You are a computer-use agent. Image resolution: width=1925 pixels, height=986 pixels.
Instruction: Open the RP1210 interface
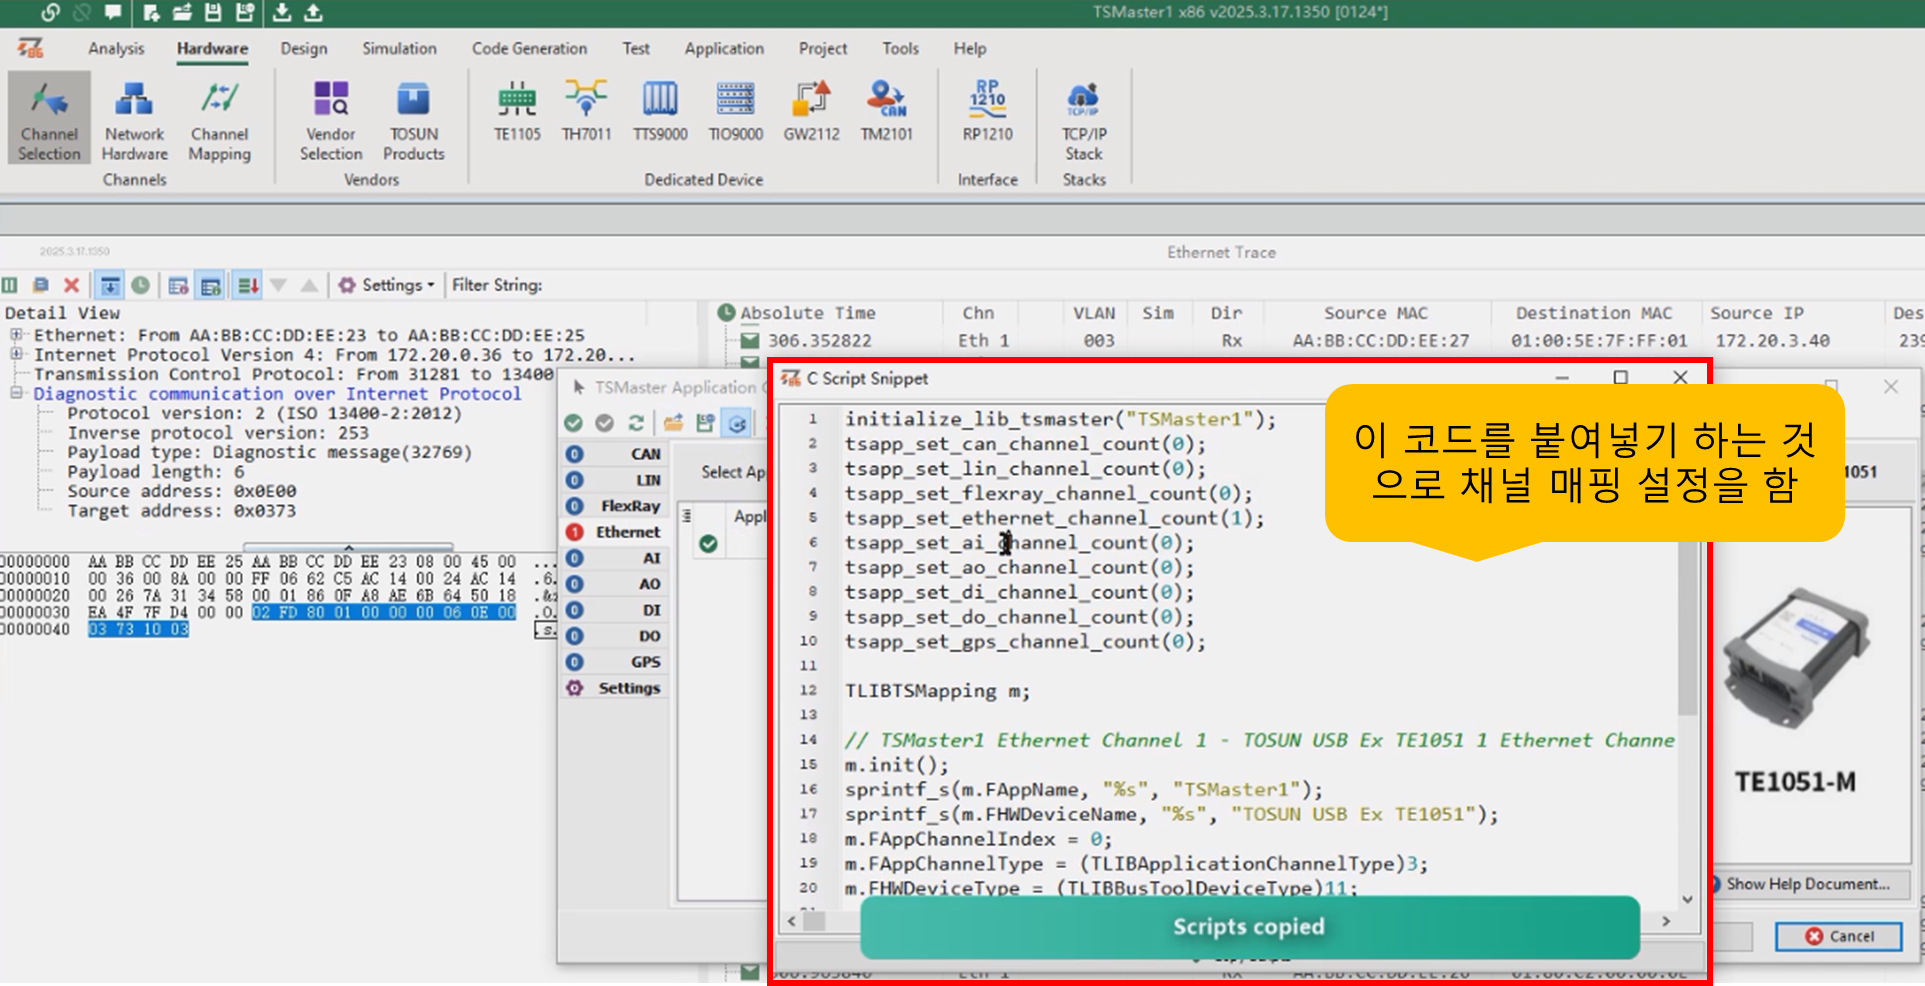click(988, 111)
